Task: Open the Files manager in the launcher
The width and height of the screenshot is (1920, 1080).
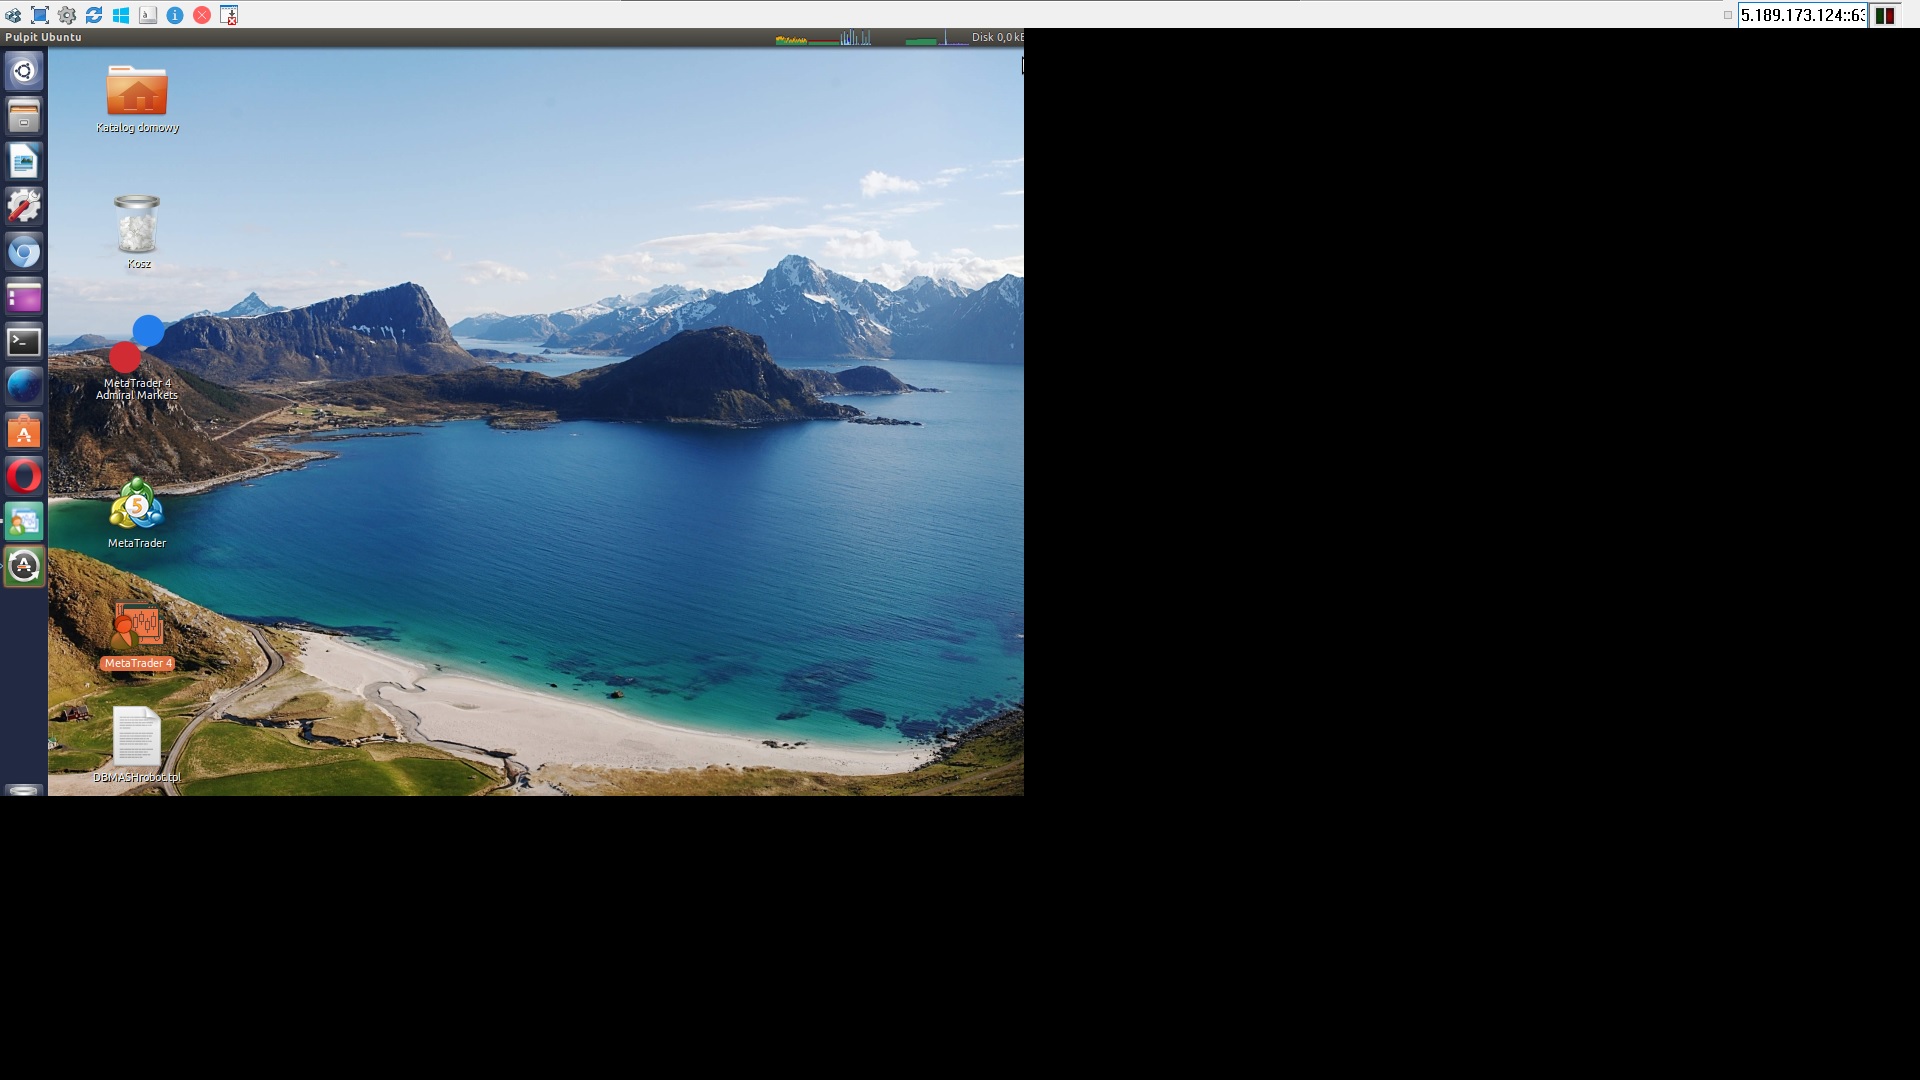Action: 24,116
